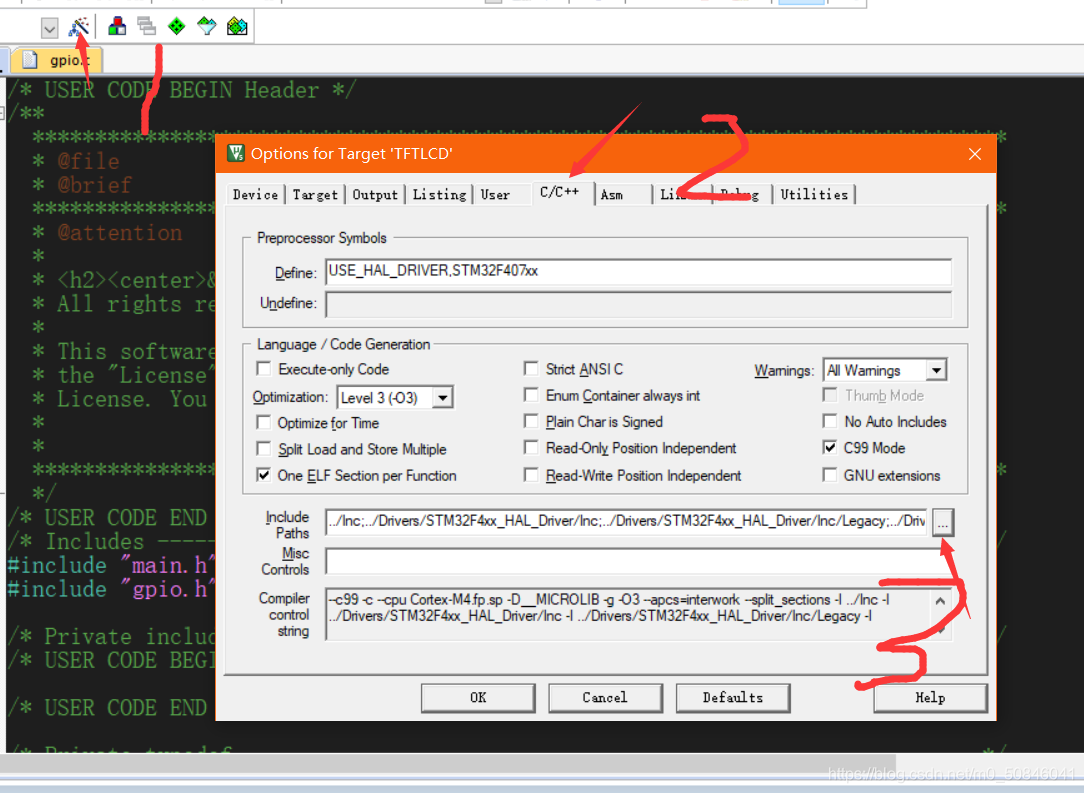Uncheck One ELF Section per Function
This screenshot has height=793, width=1084.
click(263, 475)
